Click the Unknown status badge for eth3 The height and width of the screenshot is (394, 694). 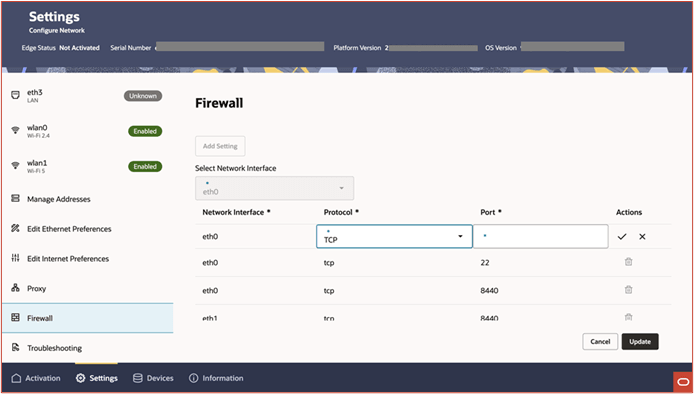[x=143, y=96]
